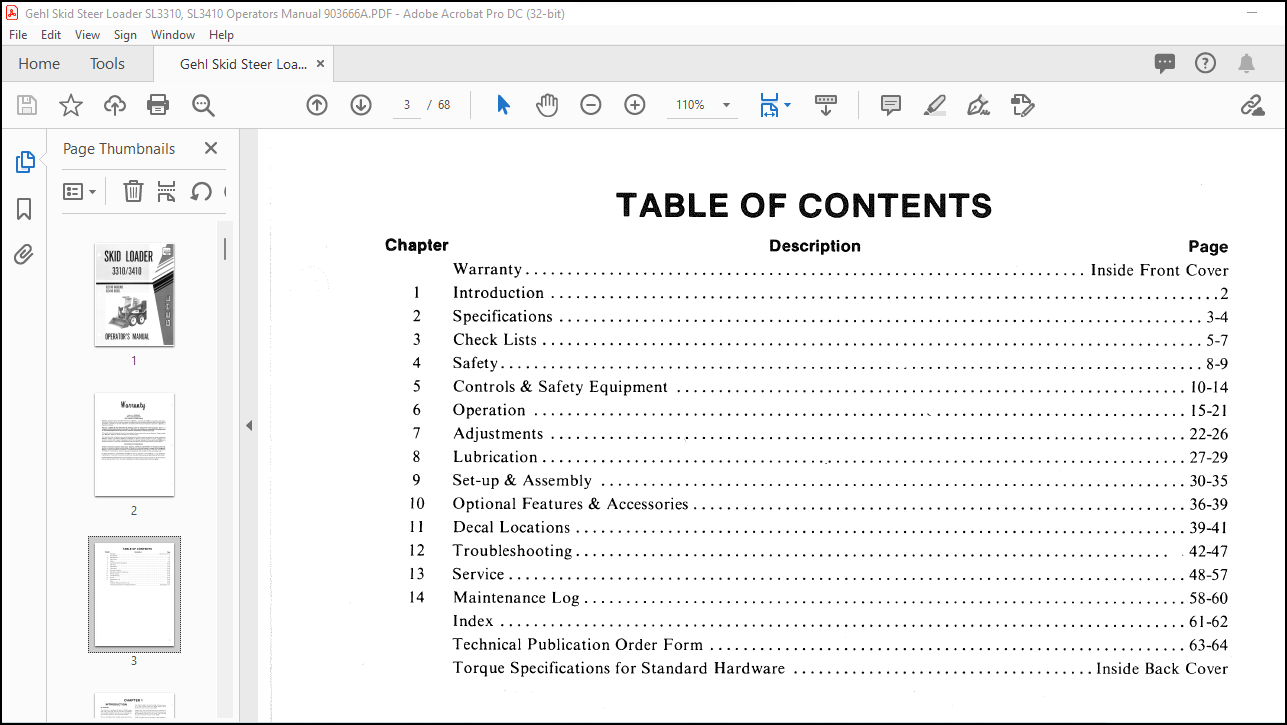
Task: Open the comments chat icon
Action: click(1165, 63)
